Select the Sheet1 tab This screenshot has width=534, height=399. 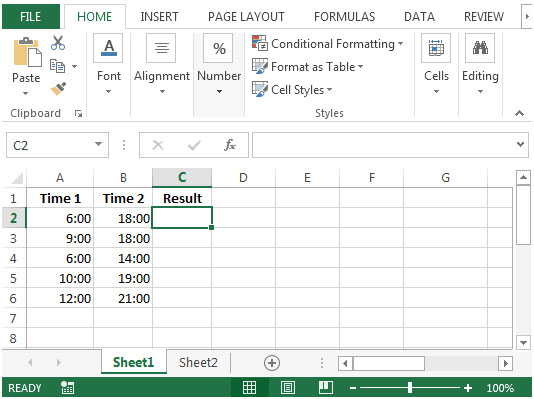click(134, 362)
